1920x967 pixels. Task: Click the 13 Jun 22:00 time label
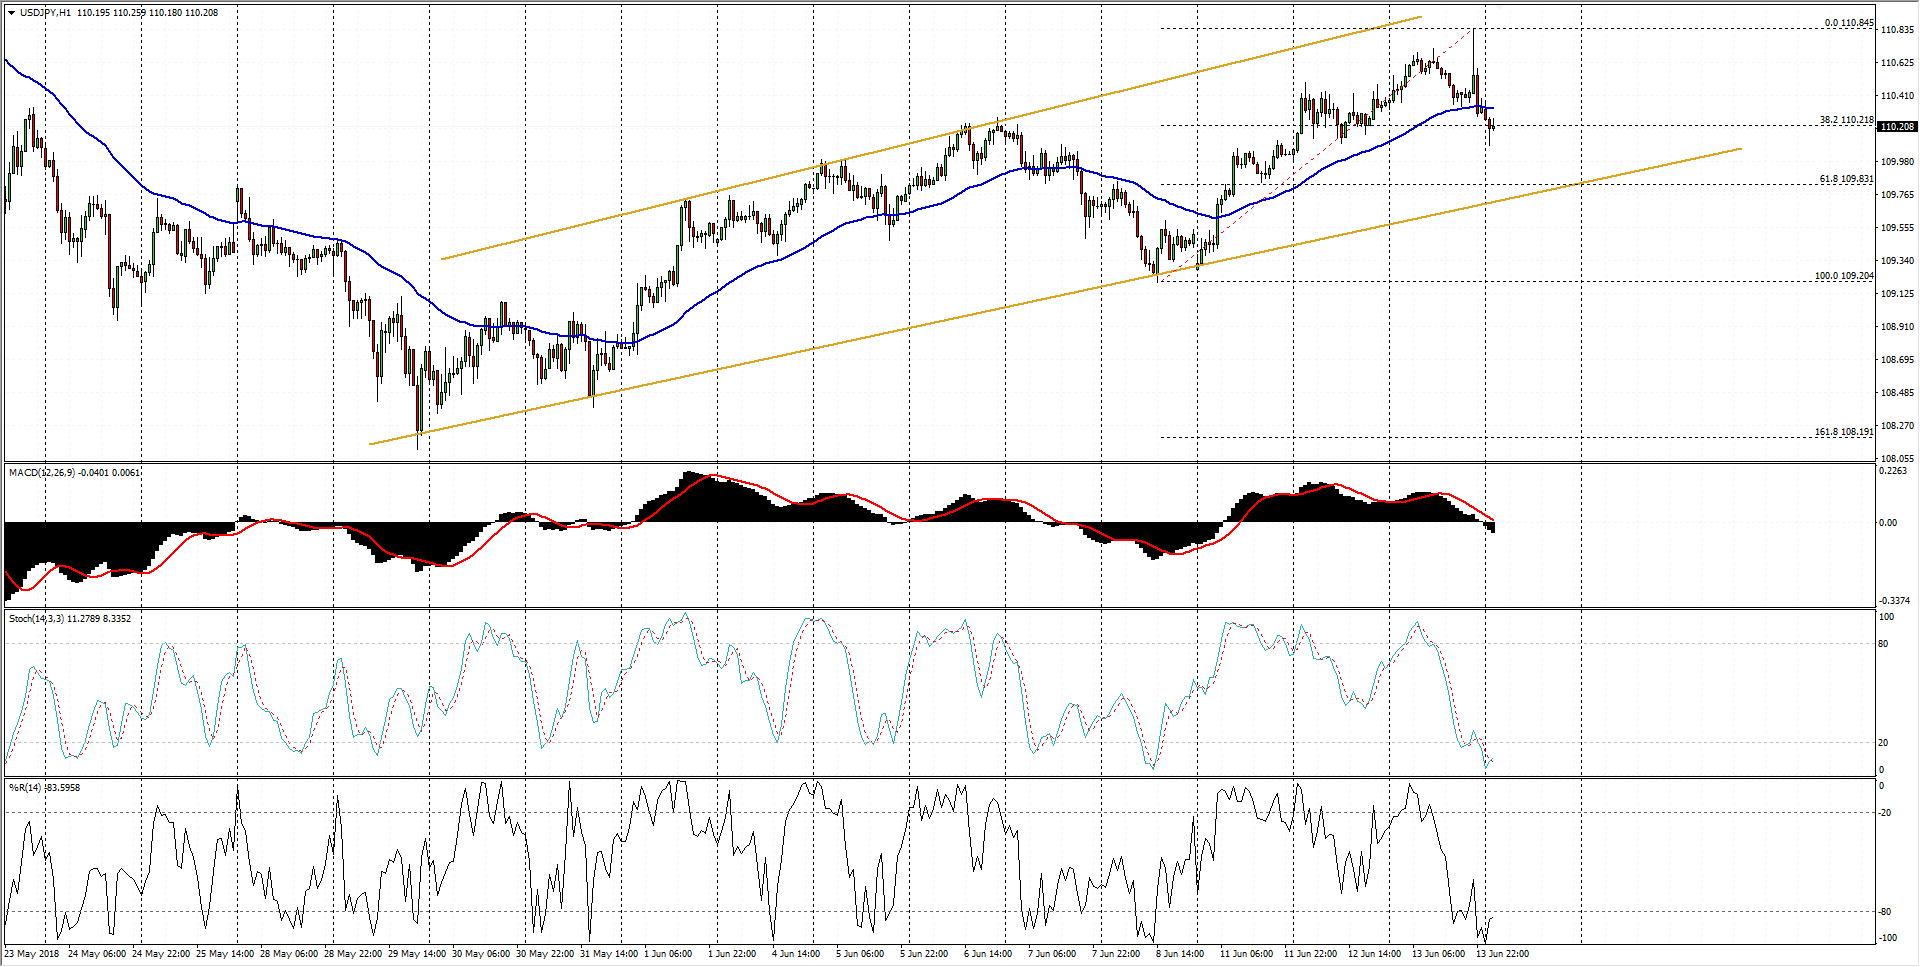(1502, 953)
